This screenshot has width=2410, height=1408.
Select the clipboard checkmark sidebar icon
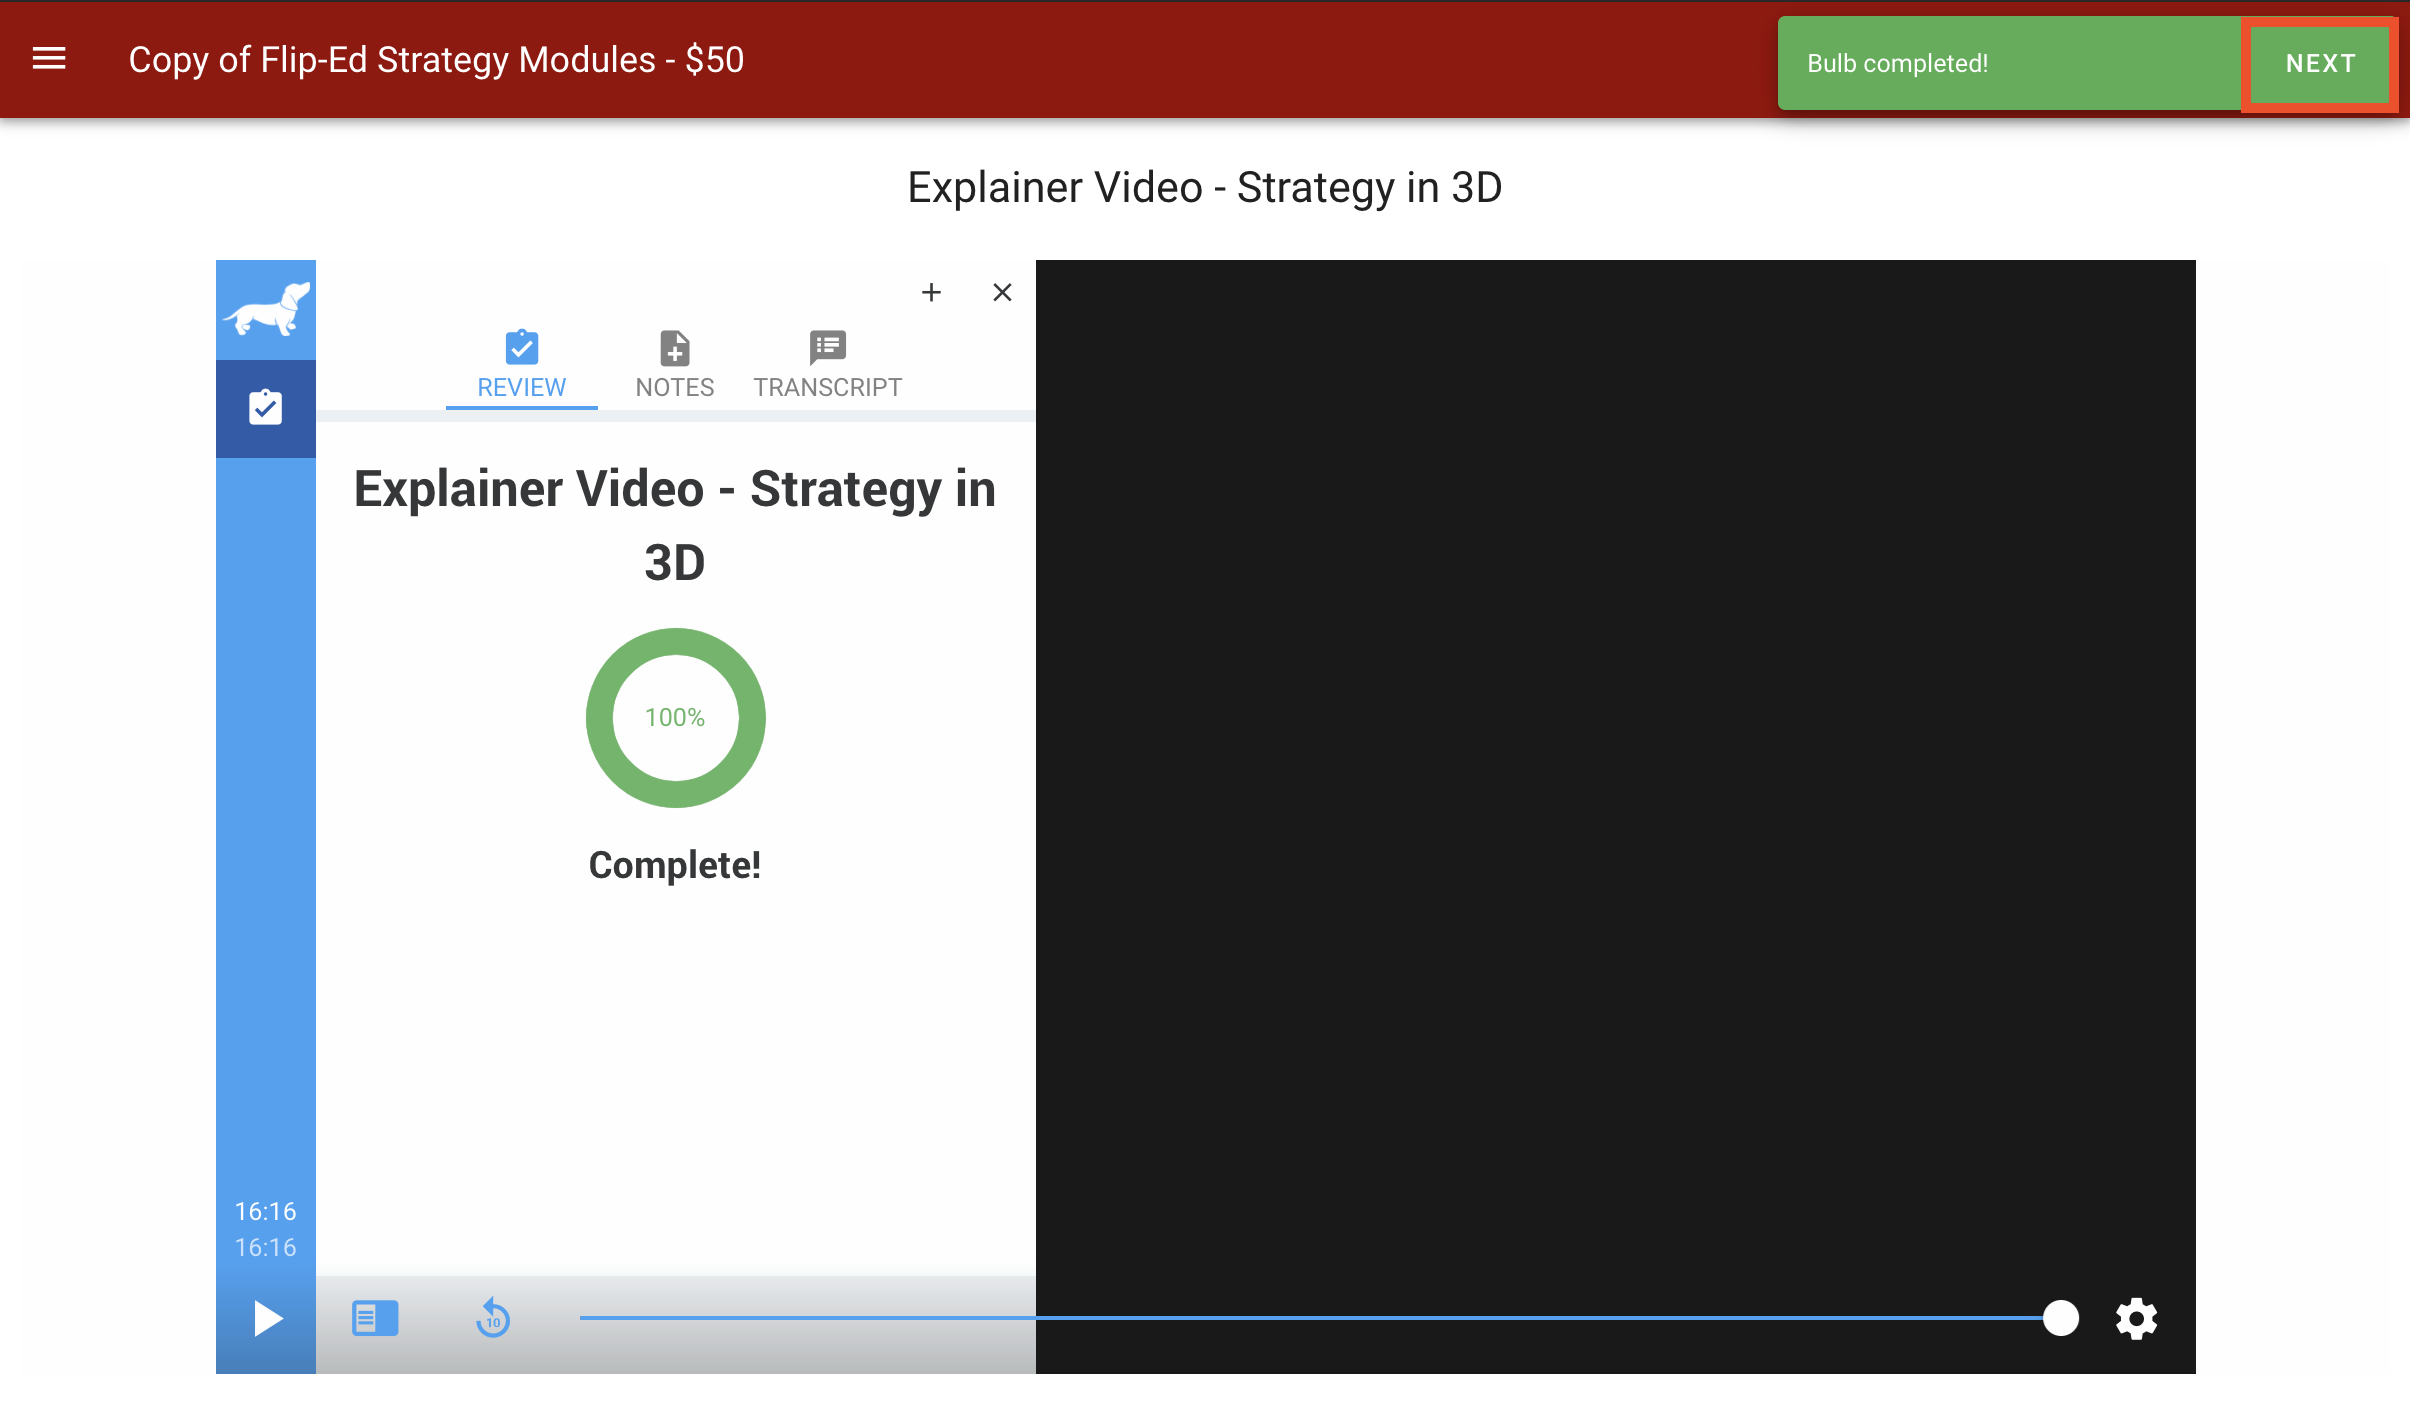point(266,408)
